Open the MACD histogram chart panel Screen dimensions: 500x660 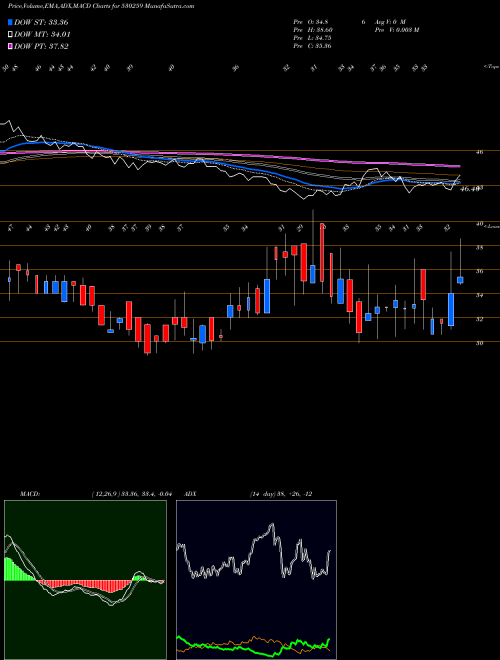coord(85,580)
